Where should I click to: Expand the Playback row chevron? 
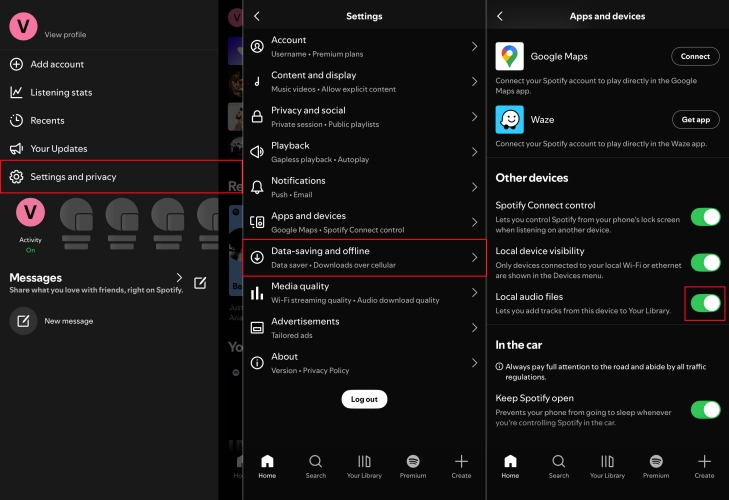474,152
